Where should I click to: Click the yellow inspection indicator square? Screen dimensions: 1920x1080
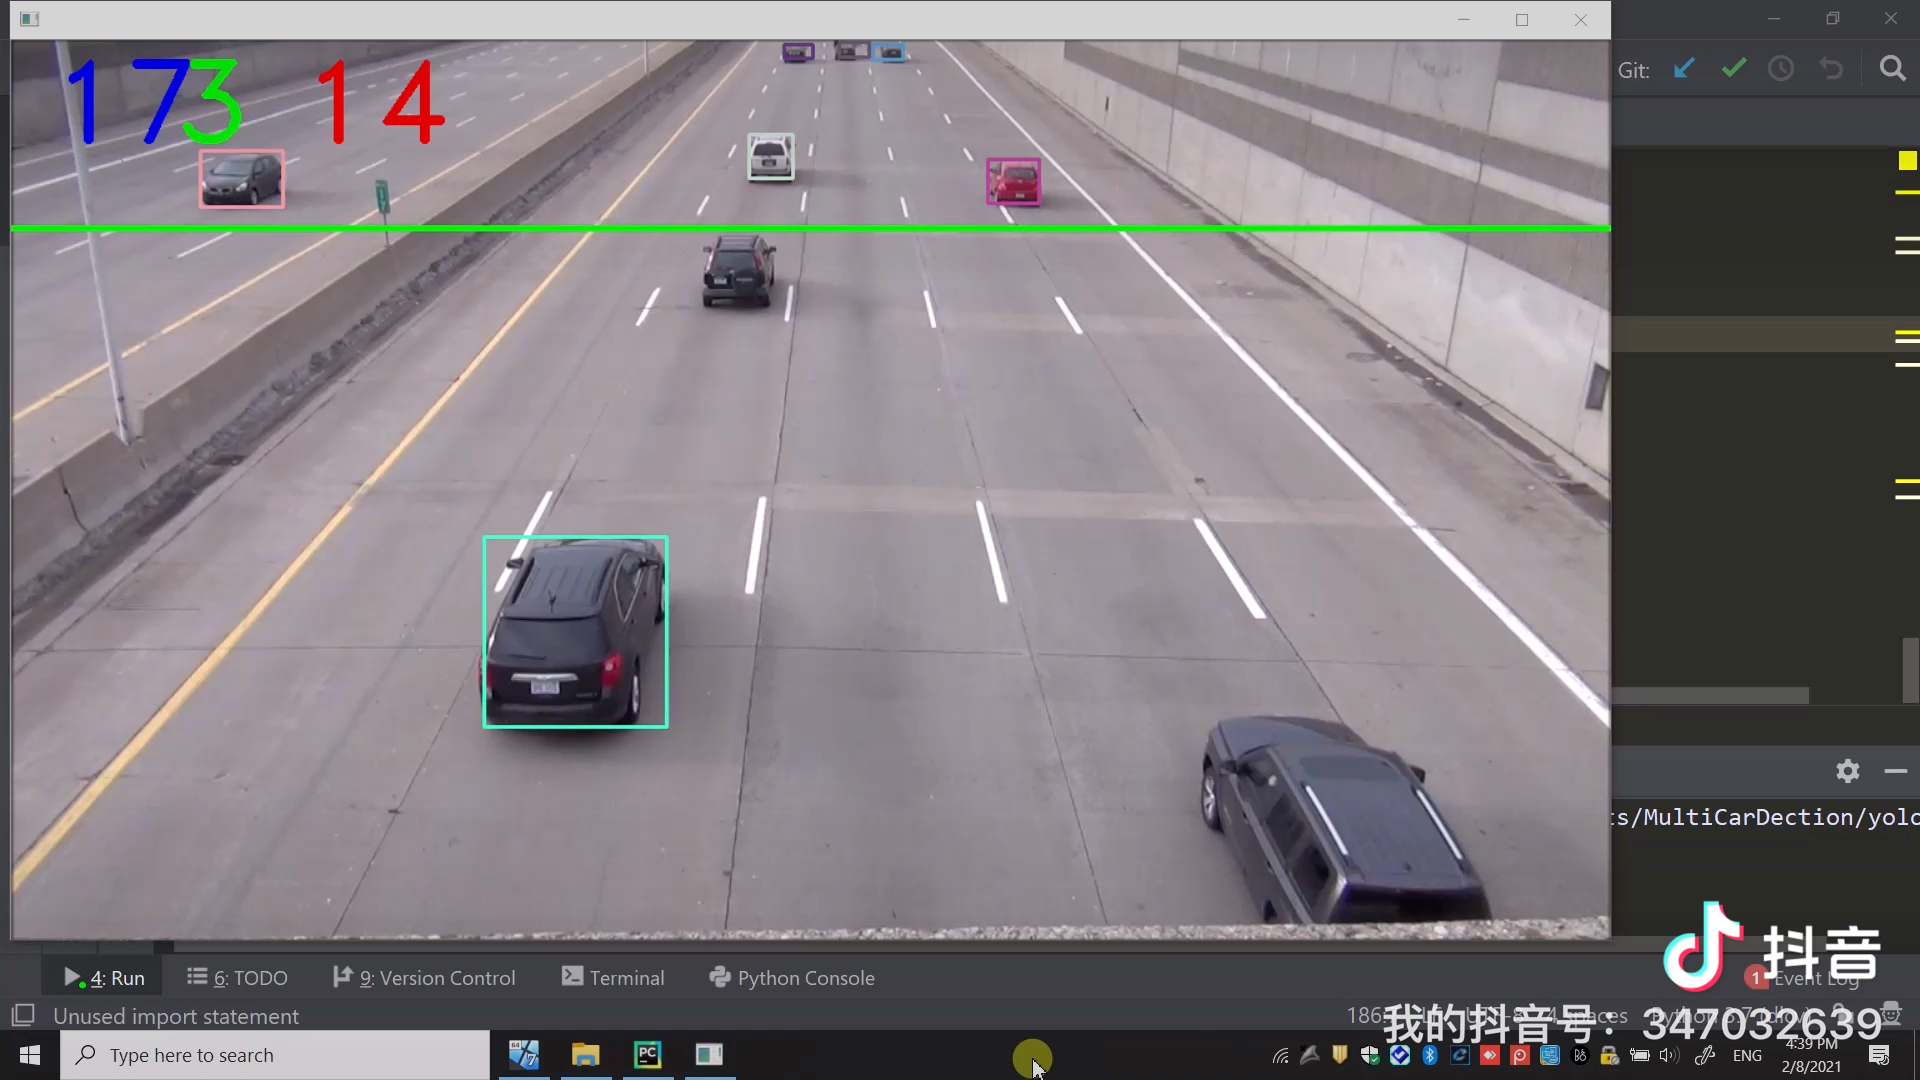1907,161
